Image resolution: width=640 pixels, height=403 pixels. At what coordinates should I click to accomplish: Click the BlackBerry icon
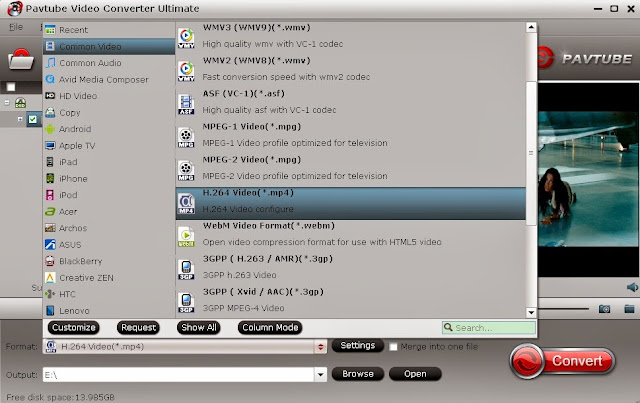point(50,261)
